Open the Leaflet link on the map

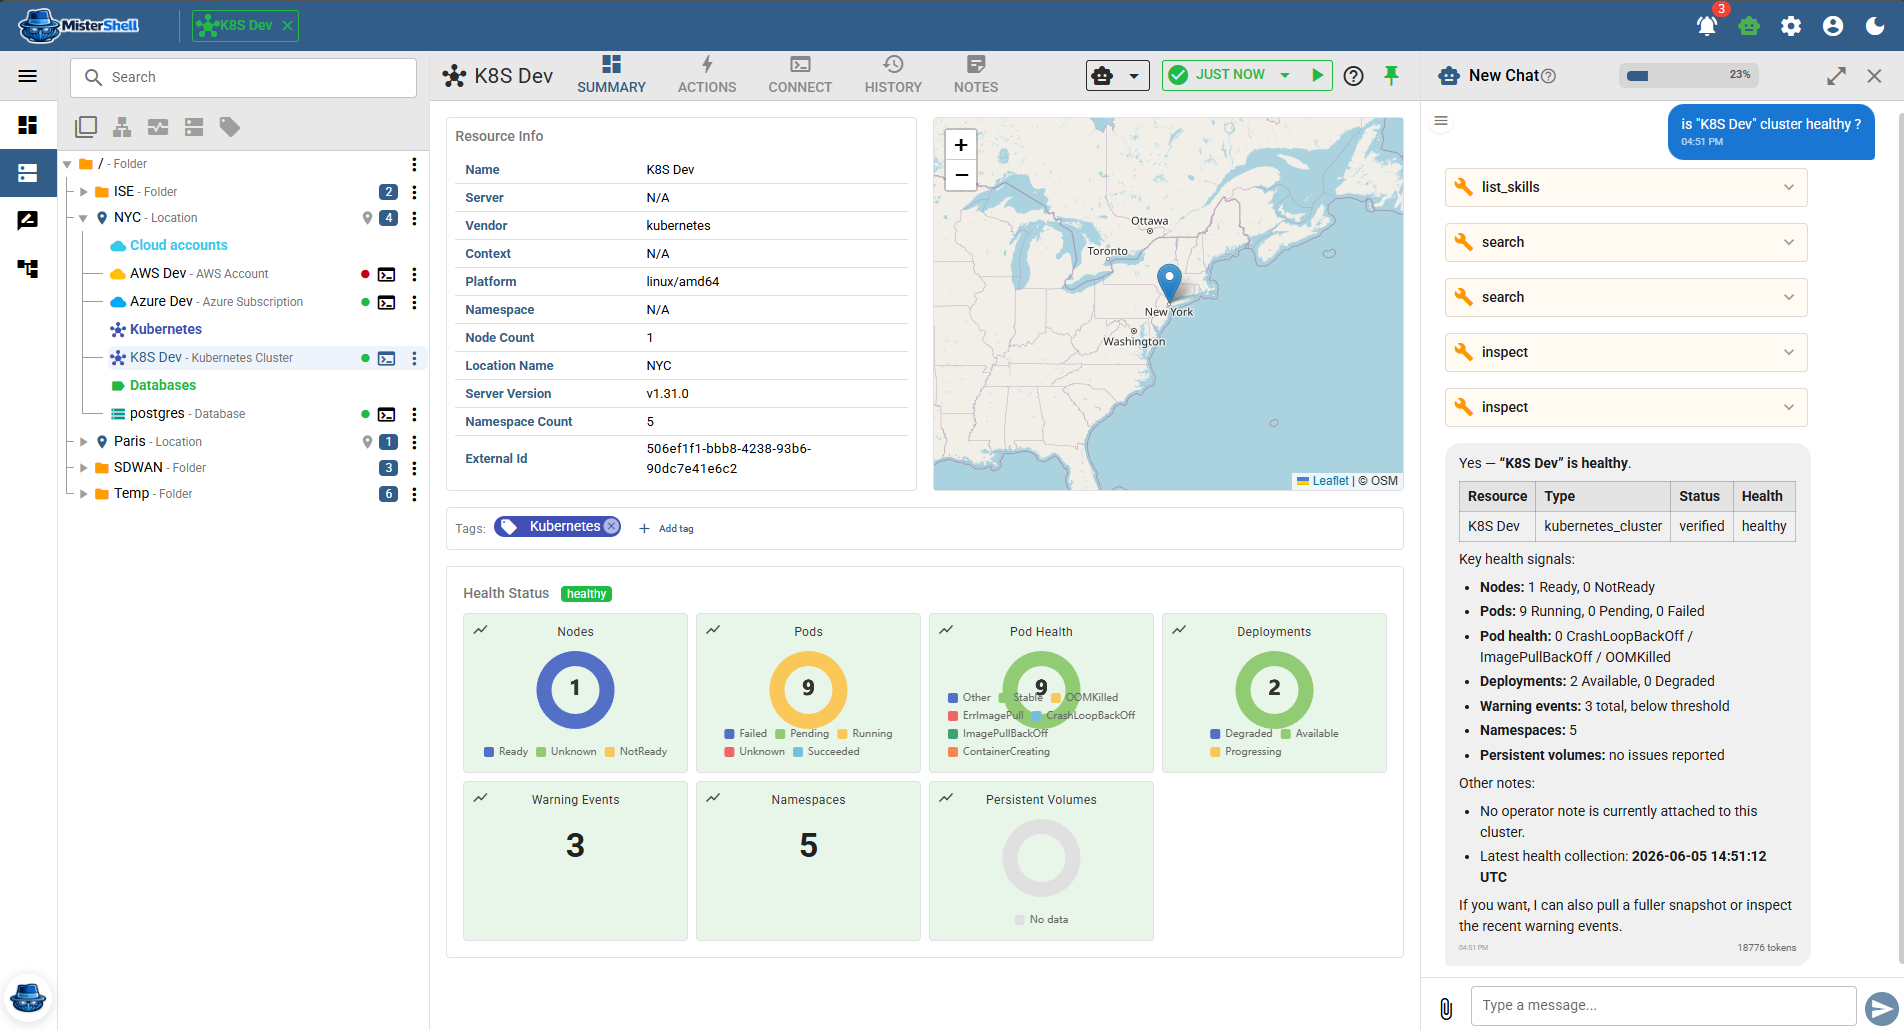1330,481
